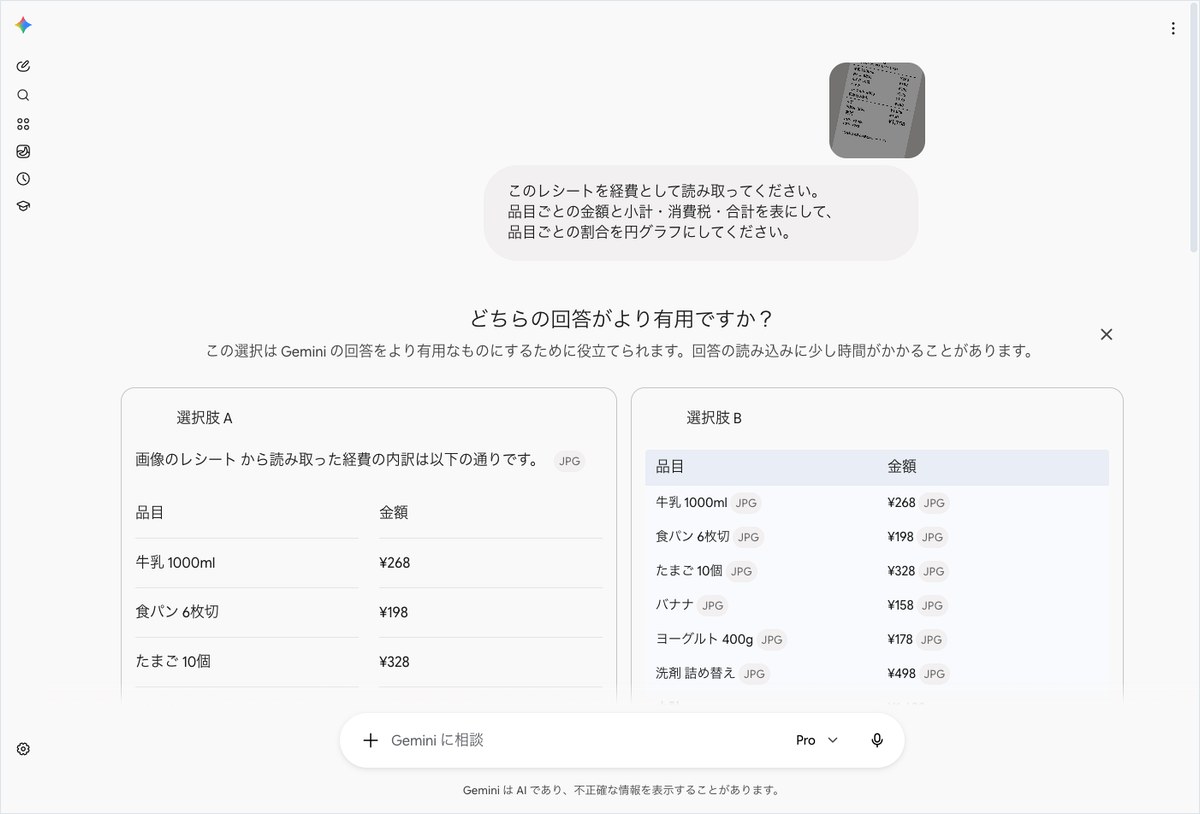The image size is (1200, 814).
Task: Click the plus attach icon in prompt box
Action: tap(370, 740)
